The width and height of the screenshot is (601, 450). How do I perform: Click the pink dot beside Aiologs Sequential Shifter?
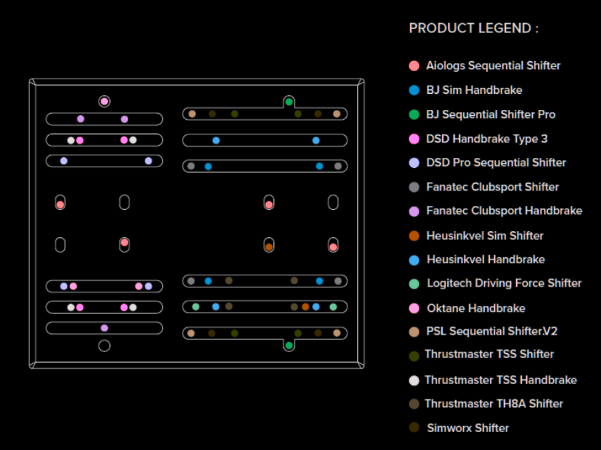point(414,66)
